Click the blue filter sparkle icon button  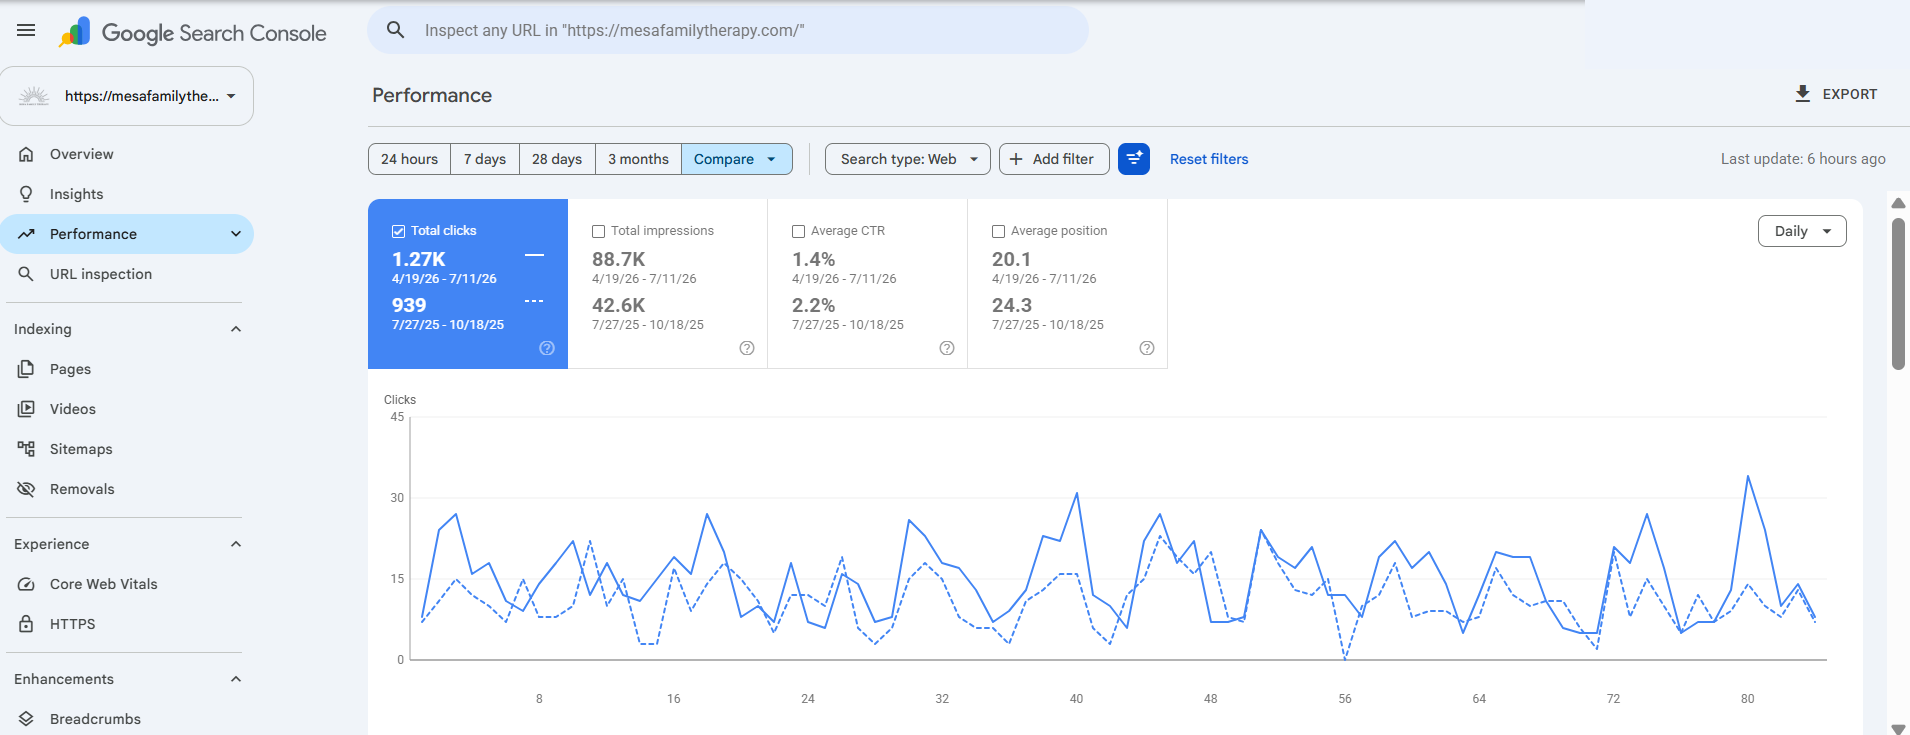pyautogui.click(x=1134, y=159)
